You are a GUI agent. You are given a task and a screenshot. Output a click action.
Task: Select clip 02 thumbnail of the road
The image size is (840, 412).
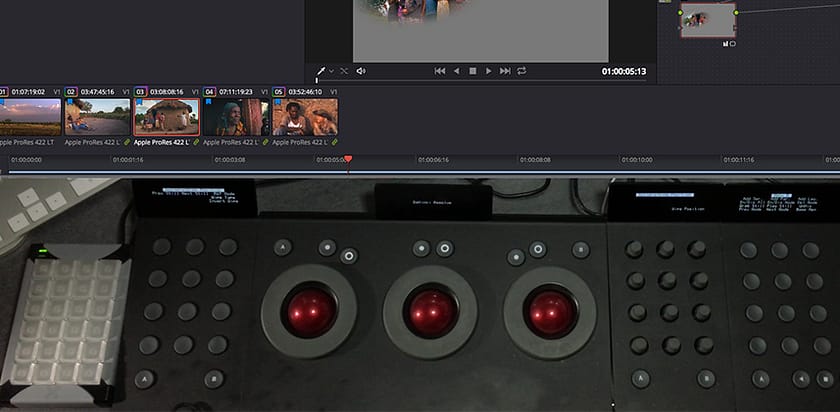[98, 117]
